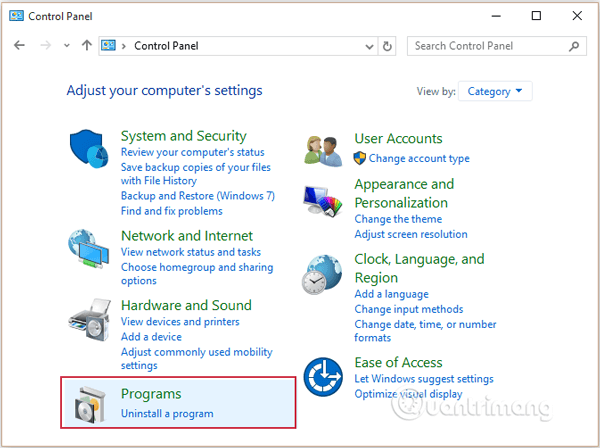The height and width of the screenshot is (448, 600).
Task: Open Save backup copies with File History
Action: point(196,174)
